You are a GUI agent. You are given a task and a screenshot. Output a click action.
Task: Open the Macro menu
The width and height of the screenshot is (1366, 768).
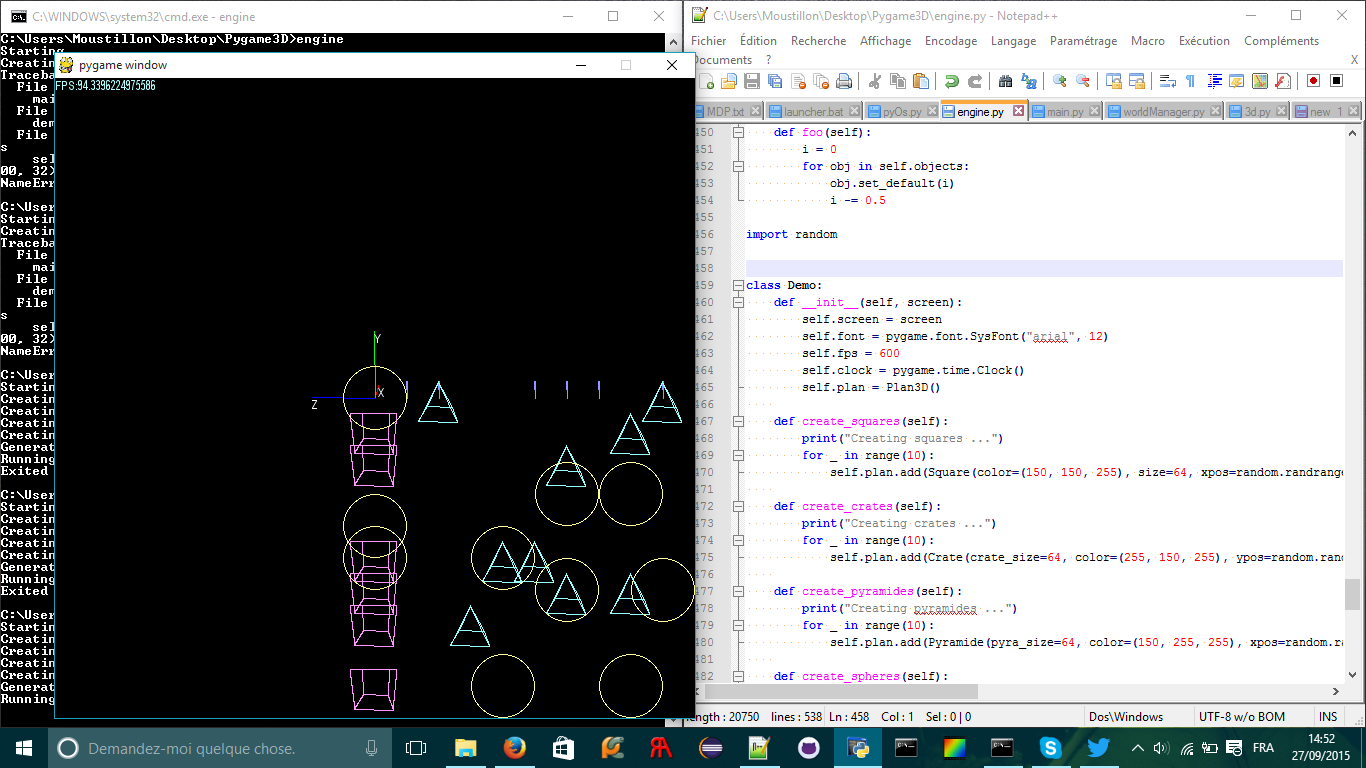point(1148,41)
